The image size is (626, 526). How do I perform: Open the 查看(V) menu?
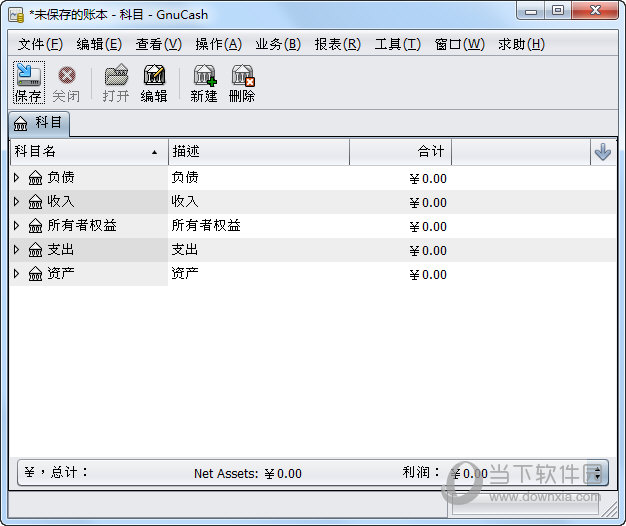pyautogui.click(x=159, y=44)
